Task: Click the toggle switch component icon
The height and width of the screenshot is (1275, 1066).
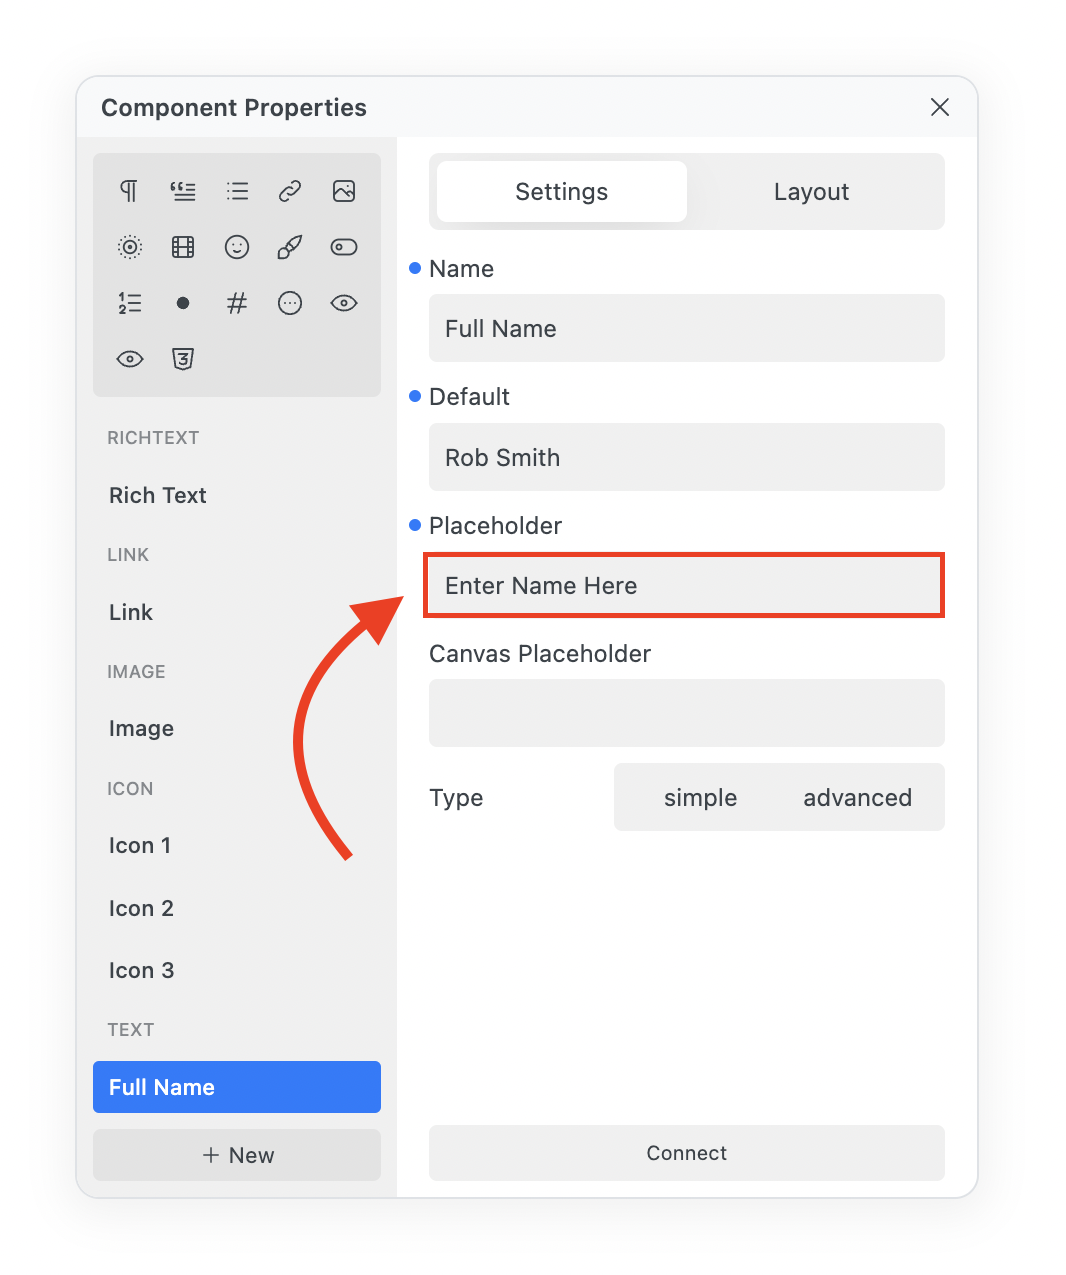Action: (344, 247)
